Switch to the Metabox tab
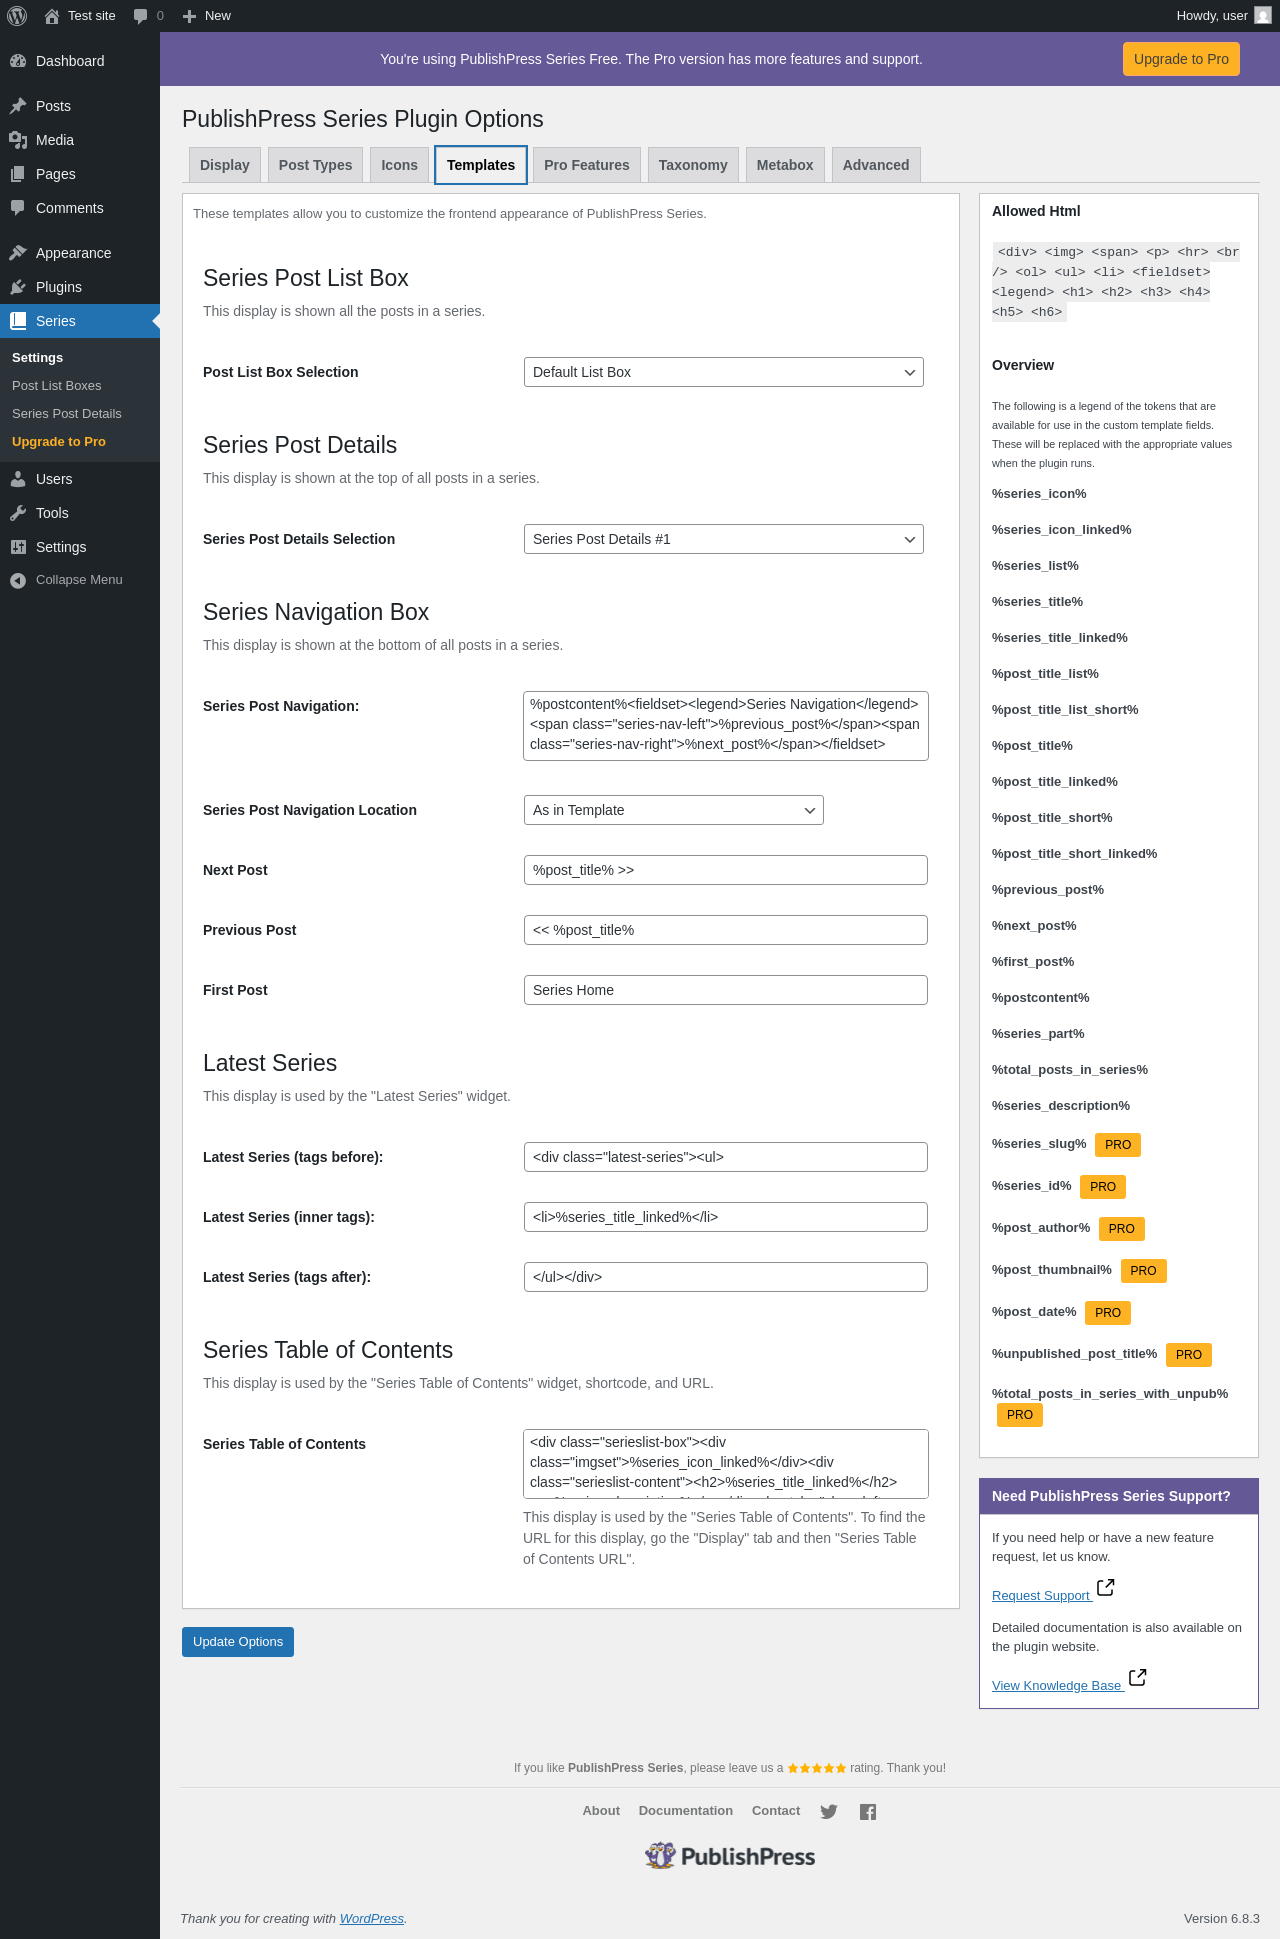 [785, 165]
